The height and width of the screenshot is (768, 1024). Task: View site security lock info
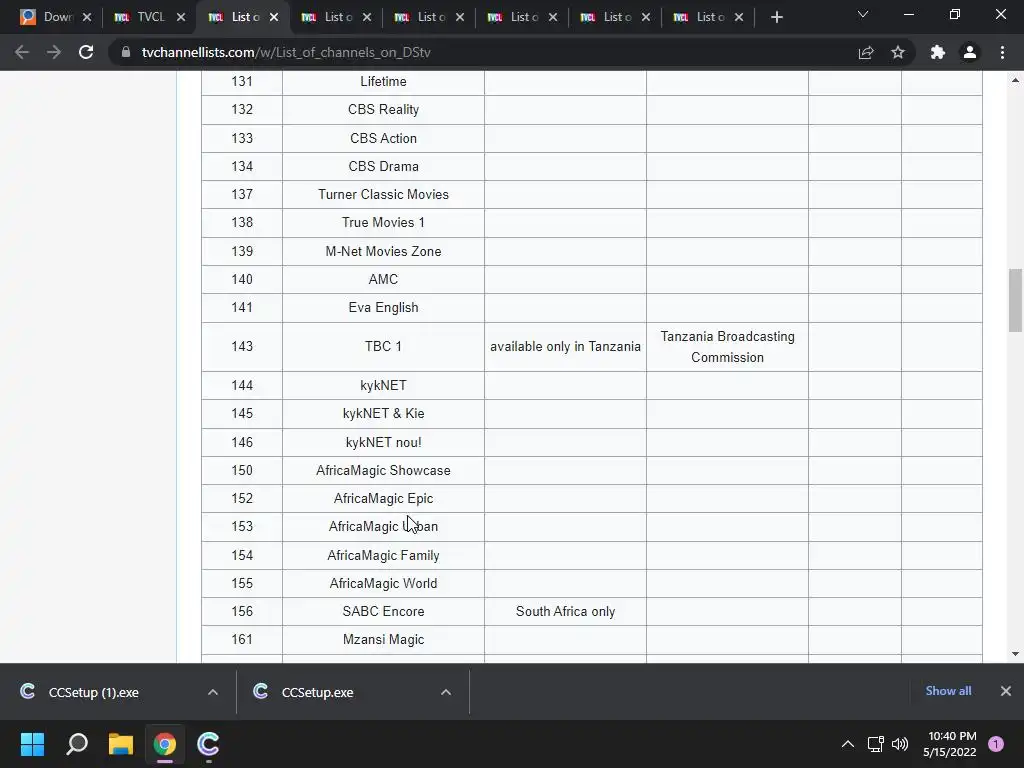coord(126,52)
